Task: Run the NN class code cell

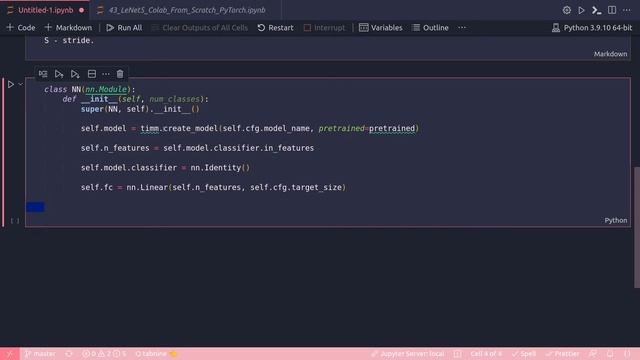Action: point(11,84)
